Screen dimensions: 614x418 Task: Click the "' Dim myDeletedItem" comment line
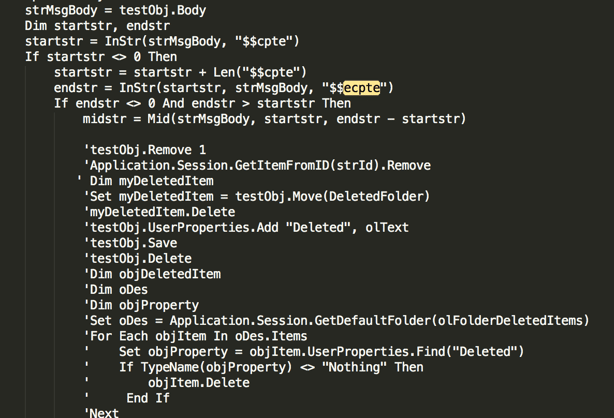tap(145, 181)
